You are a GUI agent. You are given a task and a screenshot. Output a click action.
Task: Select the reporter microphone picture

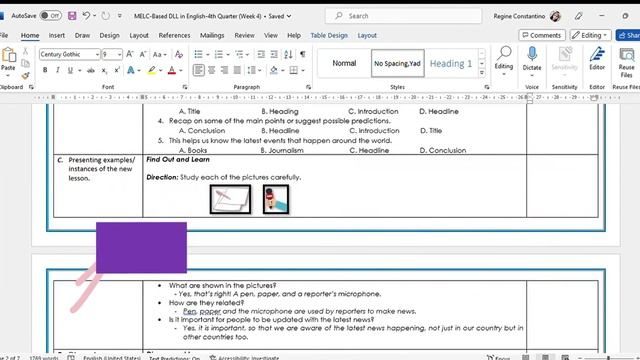[276, 199]
